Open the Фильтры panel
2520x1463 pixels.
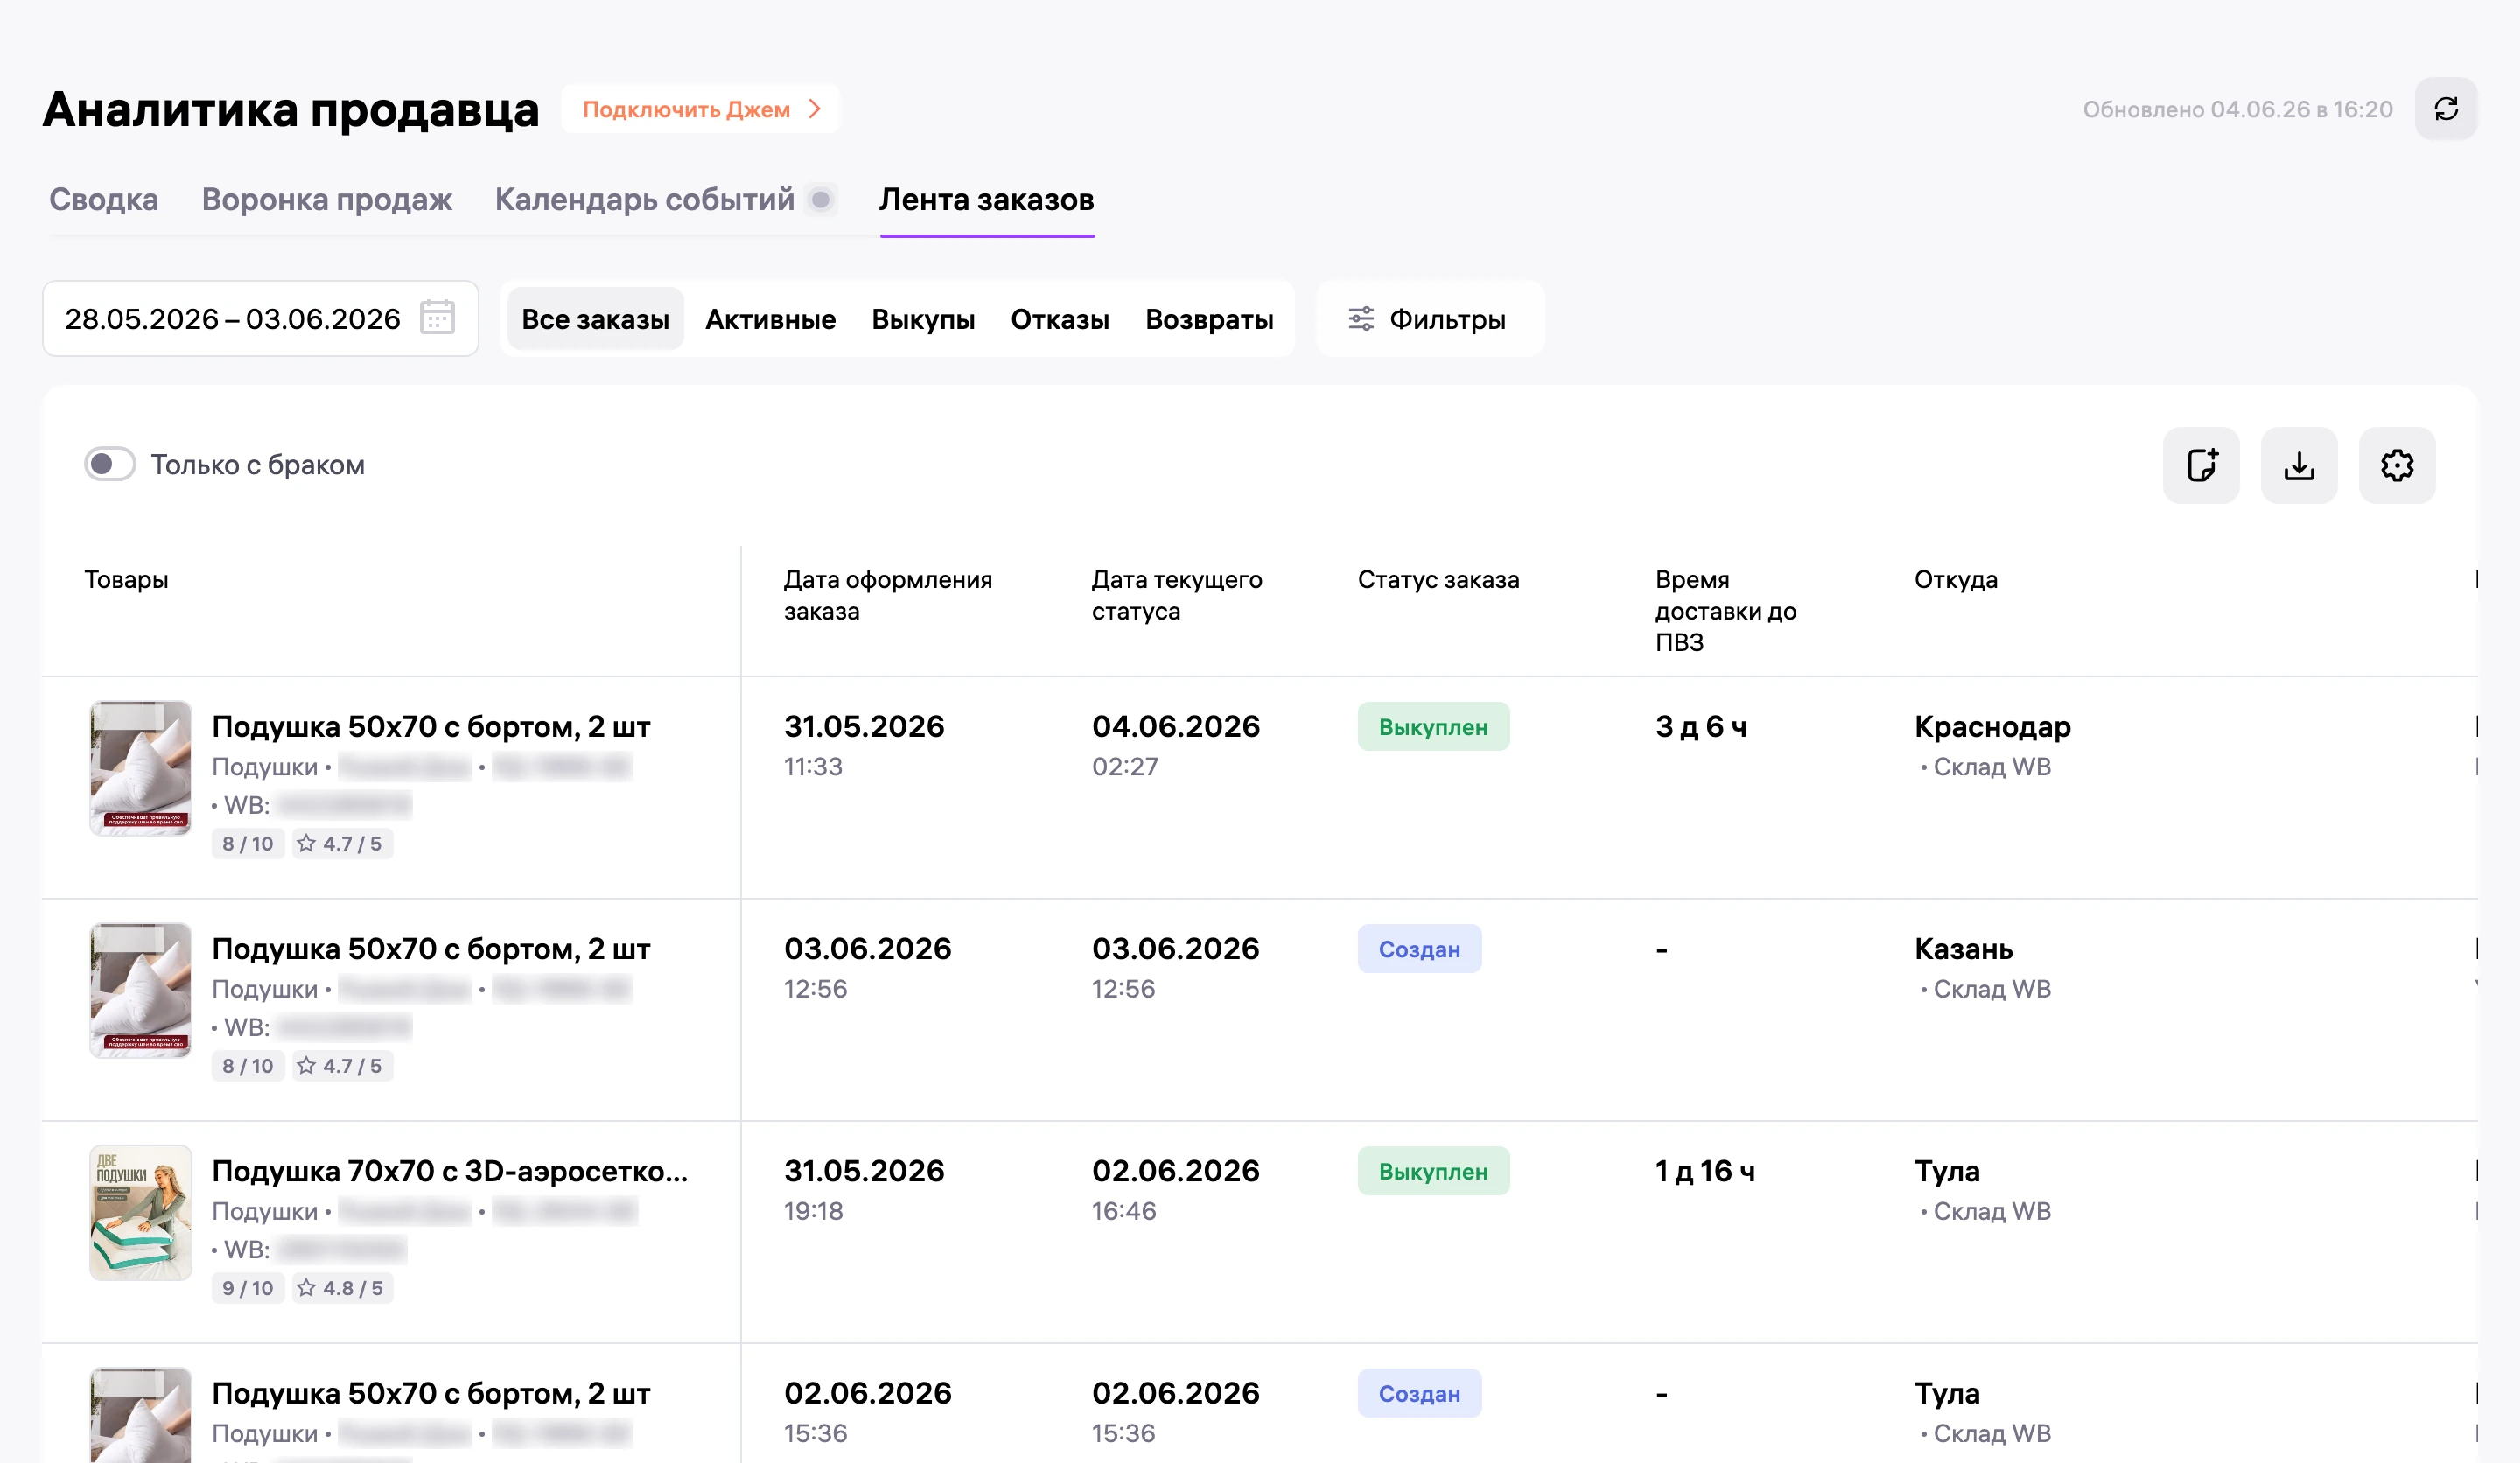click(x=1429, y=319)
